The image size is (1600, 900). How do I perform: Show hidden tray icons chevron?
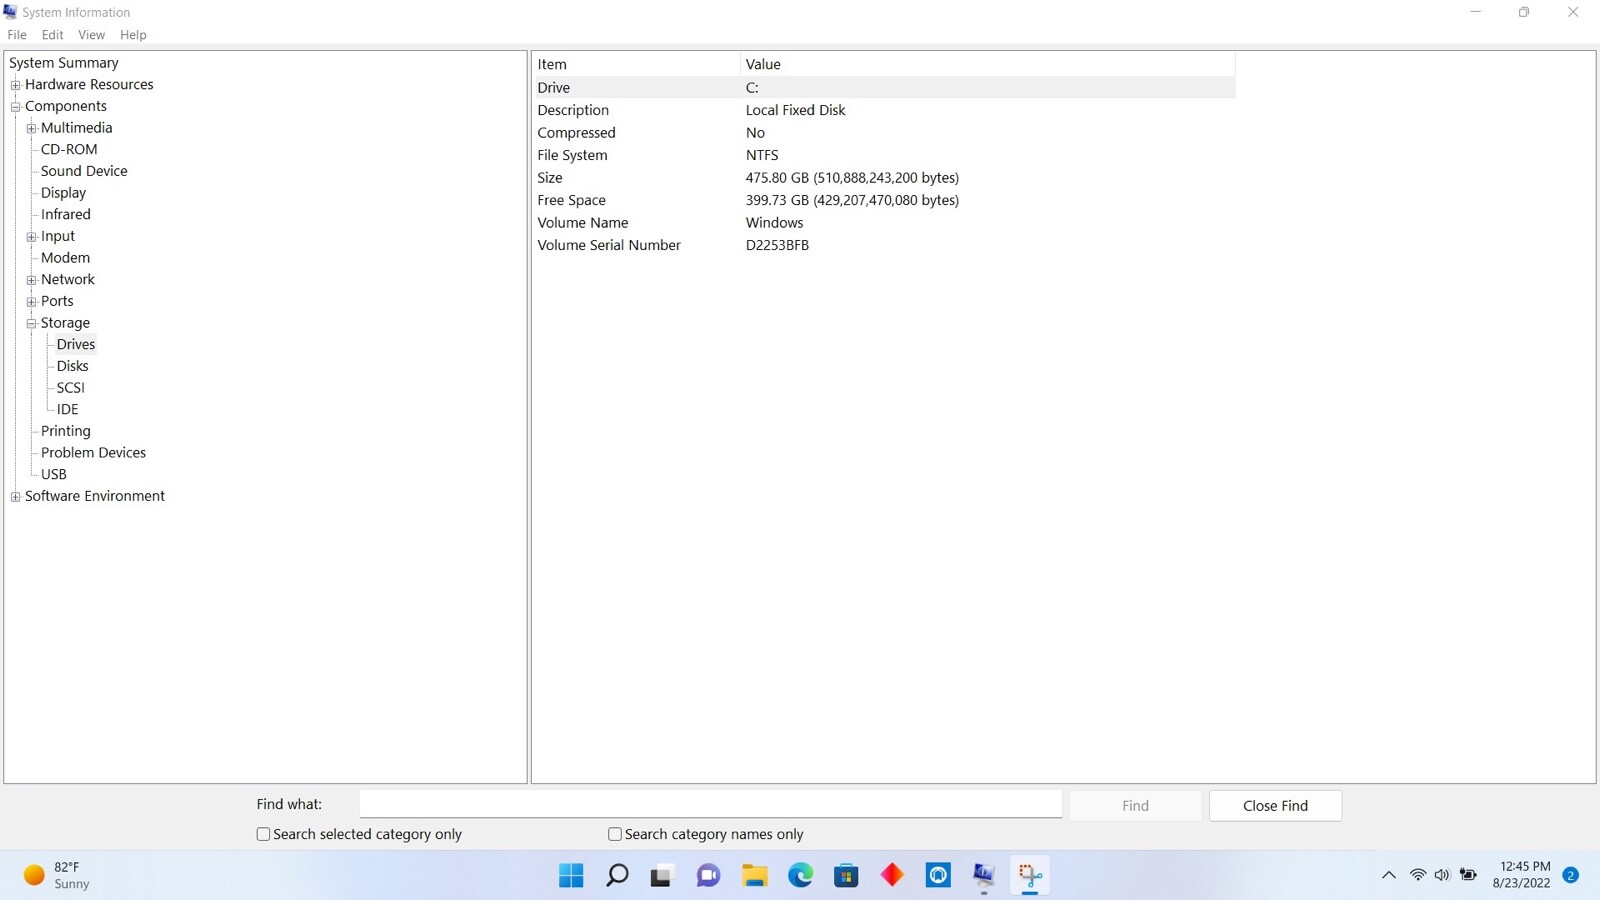[1389, 875]
